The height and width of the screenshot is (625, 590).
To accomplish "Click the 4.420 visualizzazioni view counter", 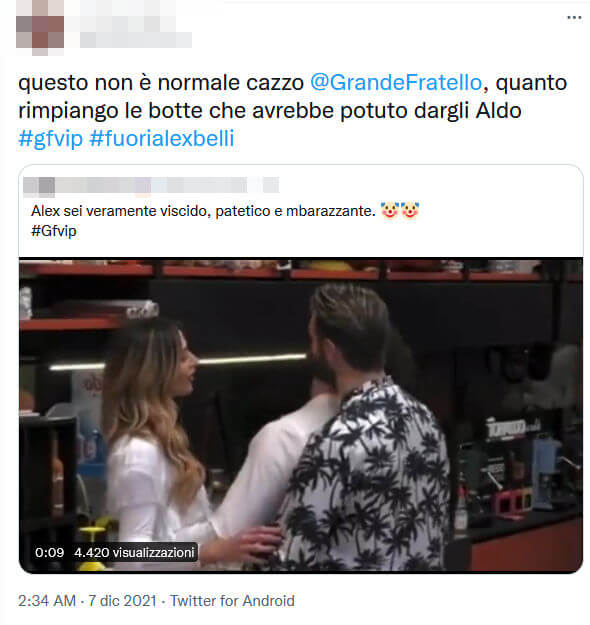I will [x=134, y=552].
